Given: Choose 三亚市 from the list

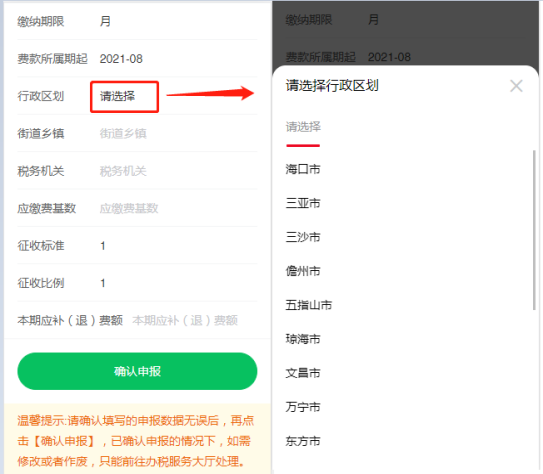Looking at the screenshot, I should click(x=303, y=203).
